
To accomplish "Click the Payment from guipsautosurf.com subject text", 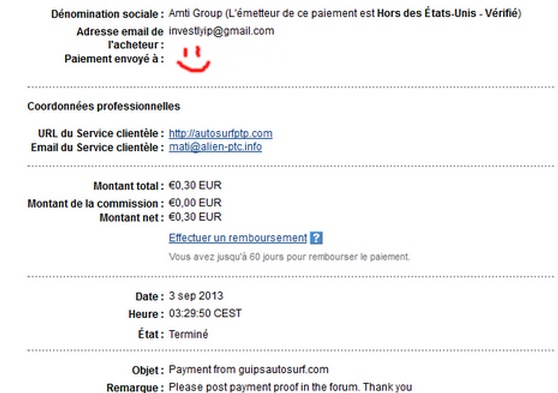I will pyautogui.click(x=248, y=370).
